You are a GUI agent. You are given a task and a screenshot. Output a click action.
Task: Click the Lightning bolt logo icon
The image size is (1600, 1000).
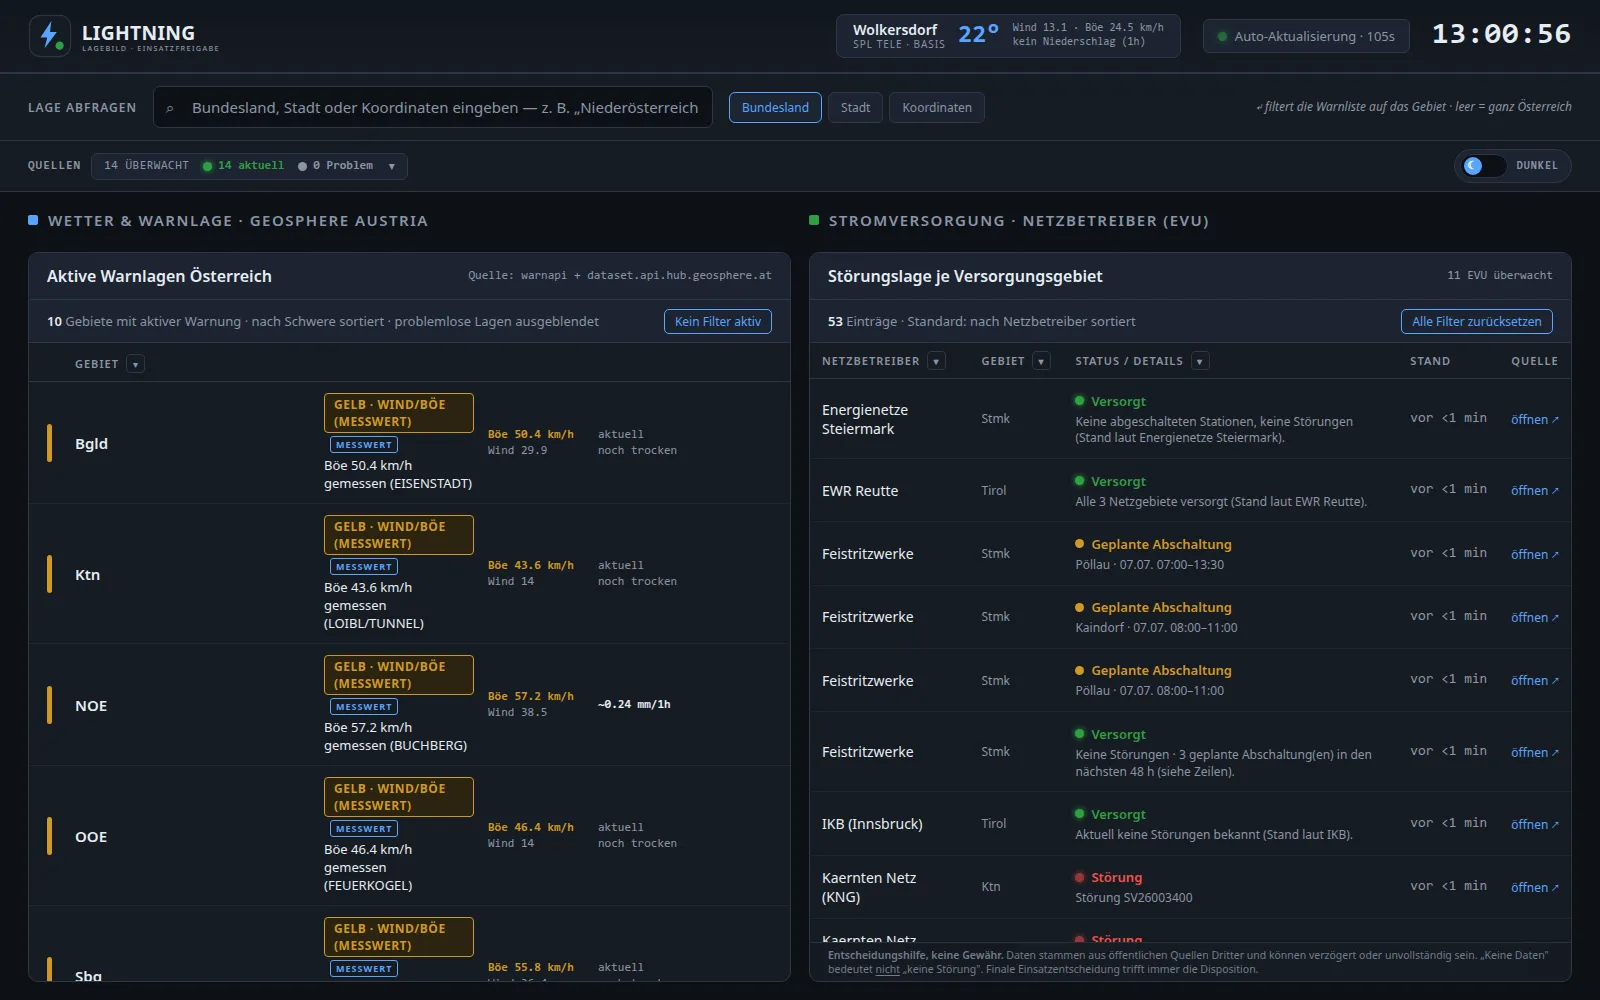(50, 36)
